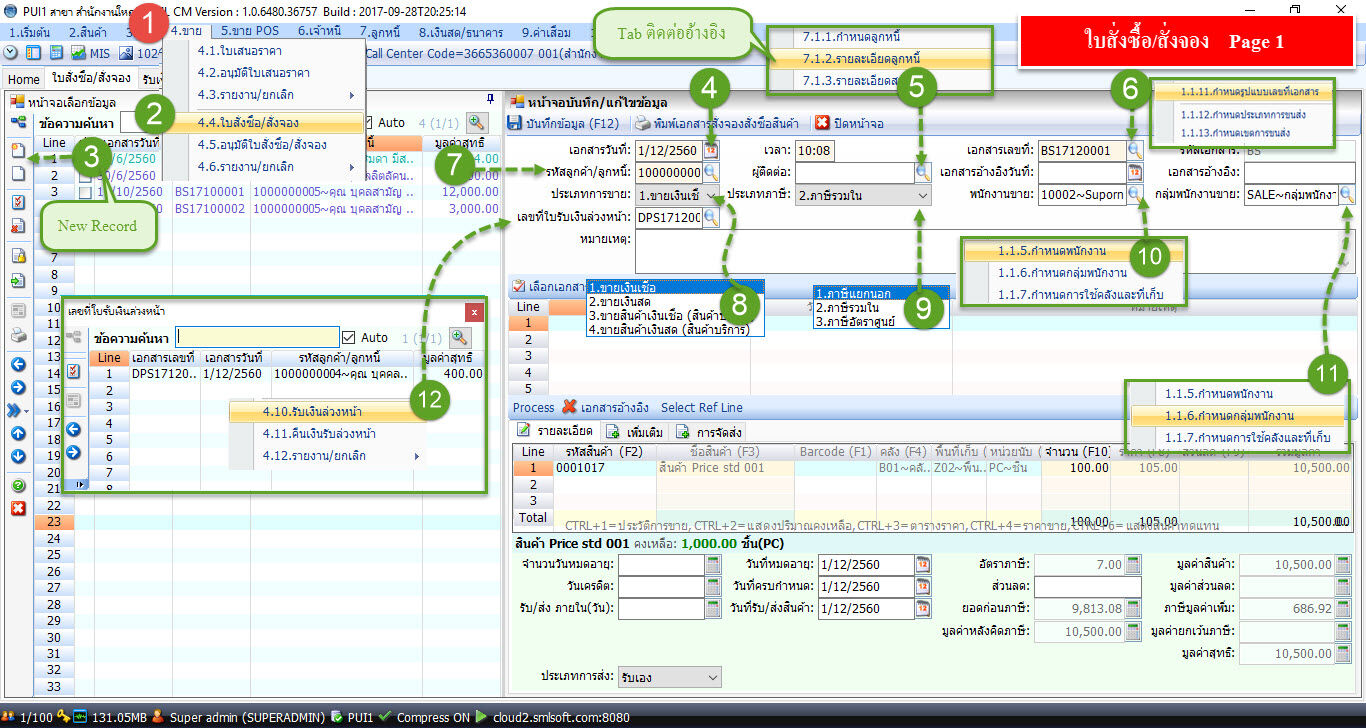
Task: Open lookup for เอกสารเลขที่ BS17120001
Action: (1135, 150)
